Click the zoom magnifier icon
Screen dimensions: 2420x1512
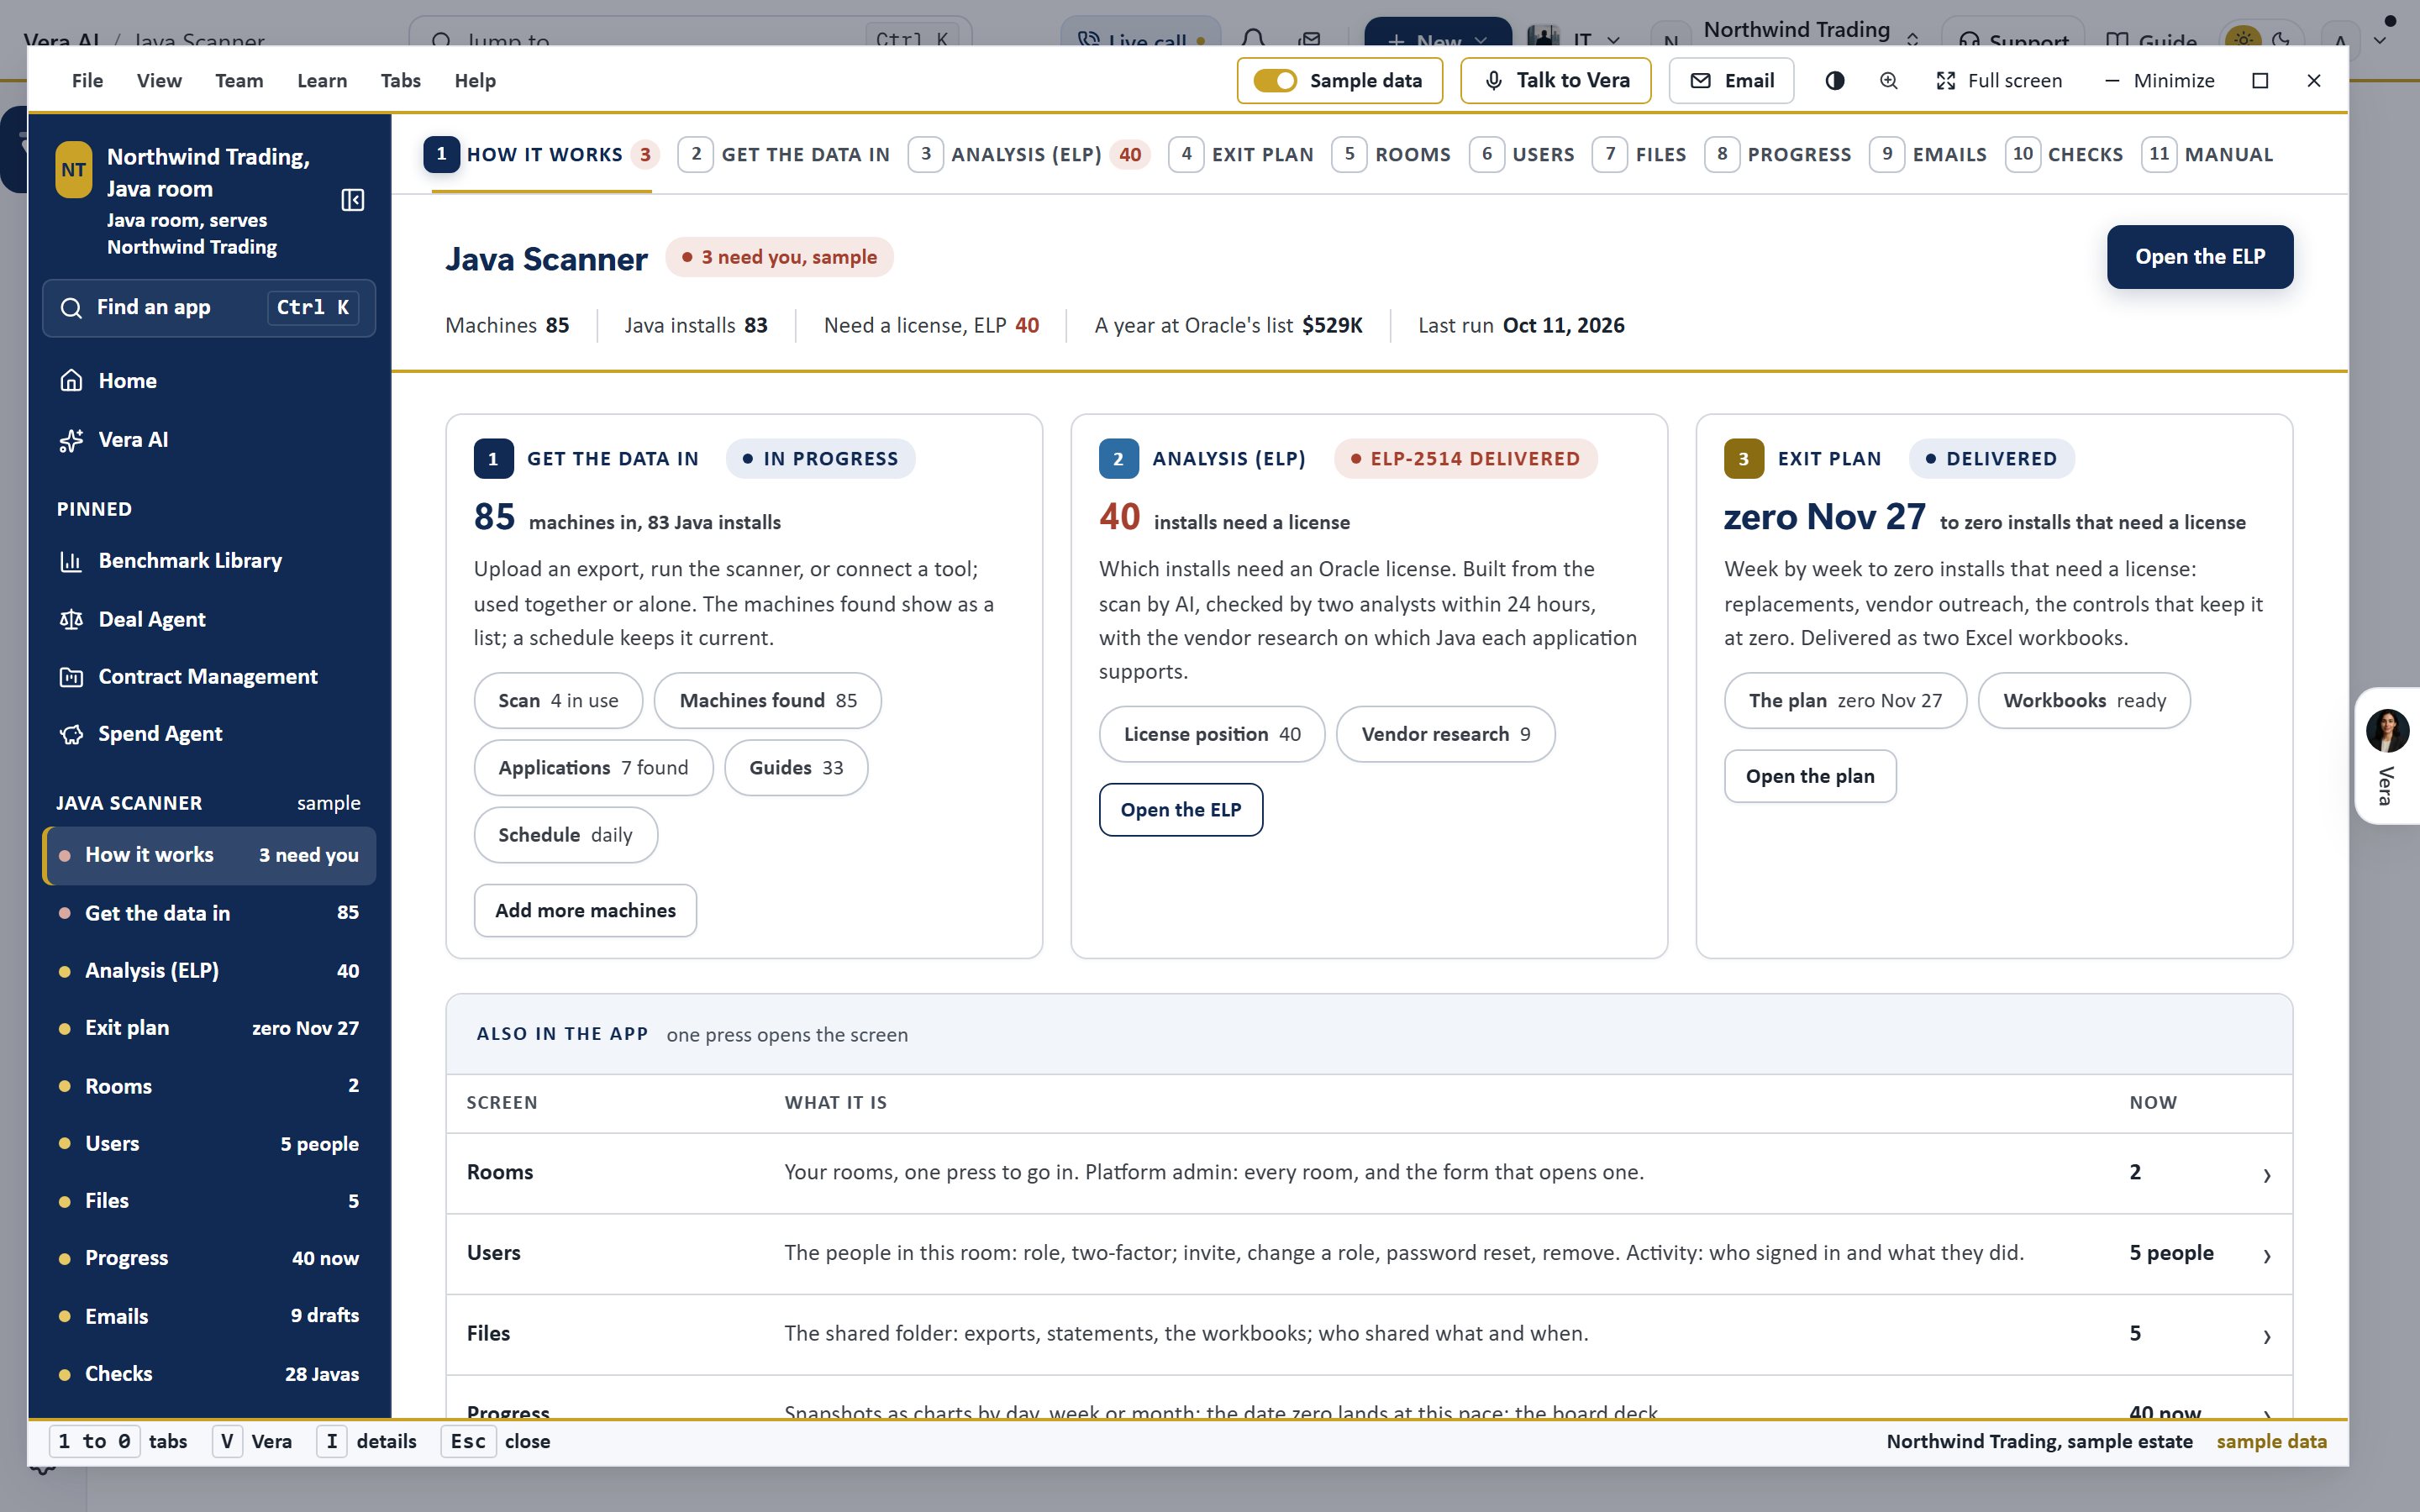click(x=1888, y=81)
